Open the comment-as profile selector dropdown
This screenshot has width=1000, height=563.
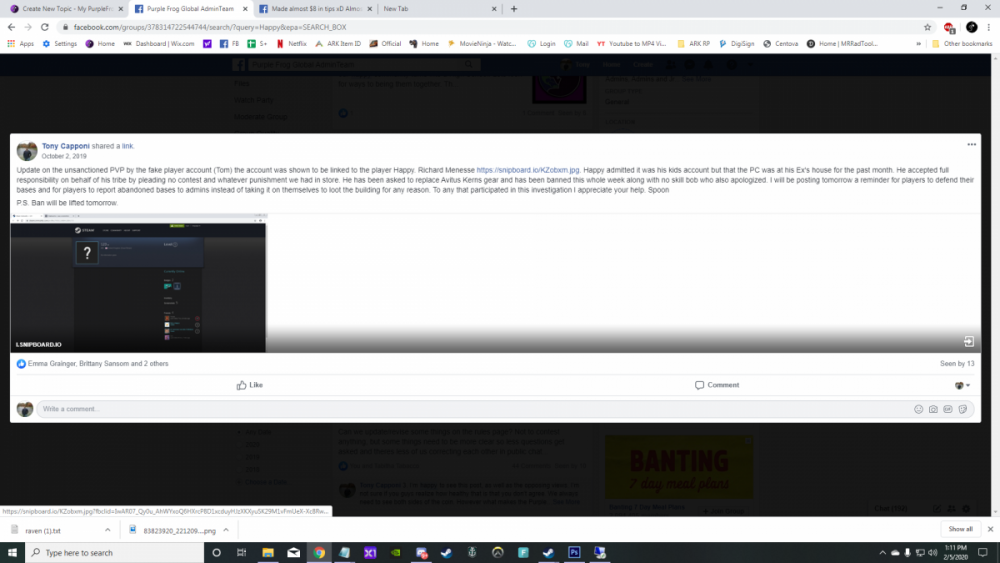pyautogui.click(x=962, y=385)
